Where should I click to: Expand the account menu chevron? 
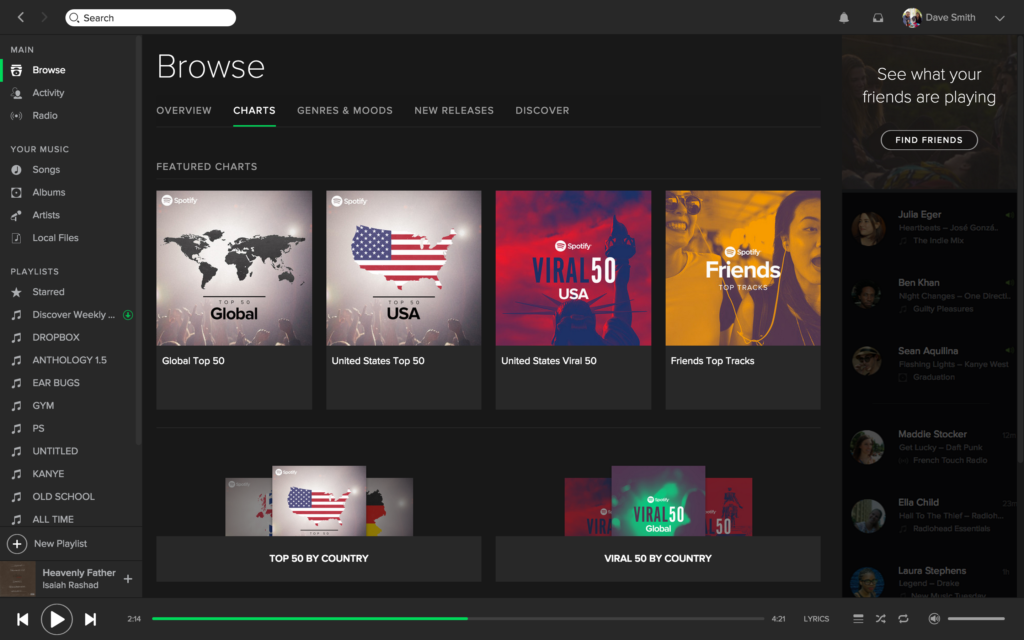pos(999,18)
